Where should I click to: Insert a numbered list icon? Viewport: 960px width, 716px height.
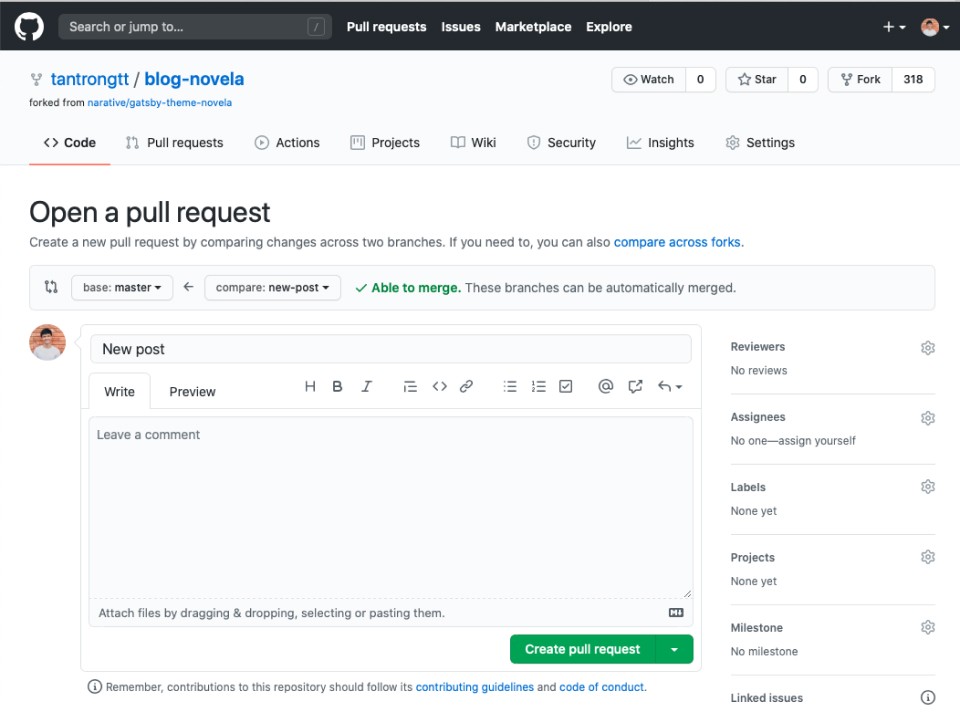click(539, 386)
